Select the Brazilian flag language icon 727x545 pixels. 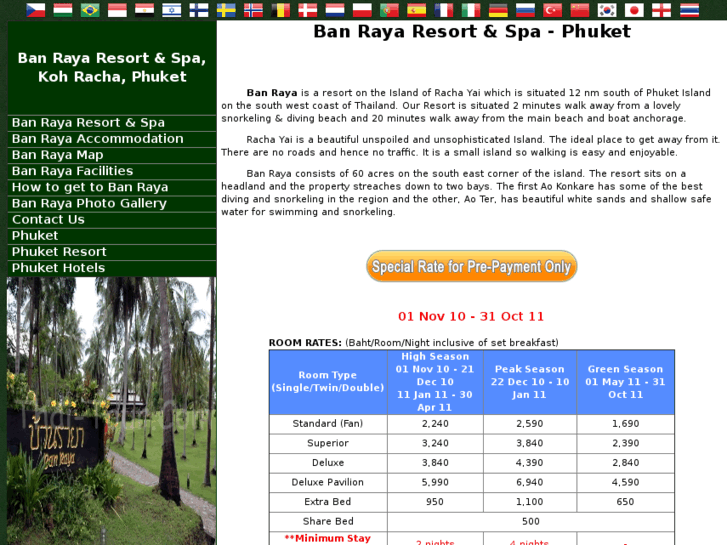[90, 10]
